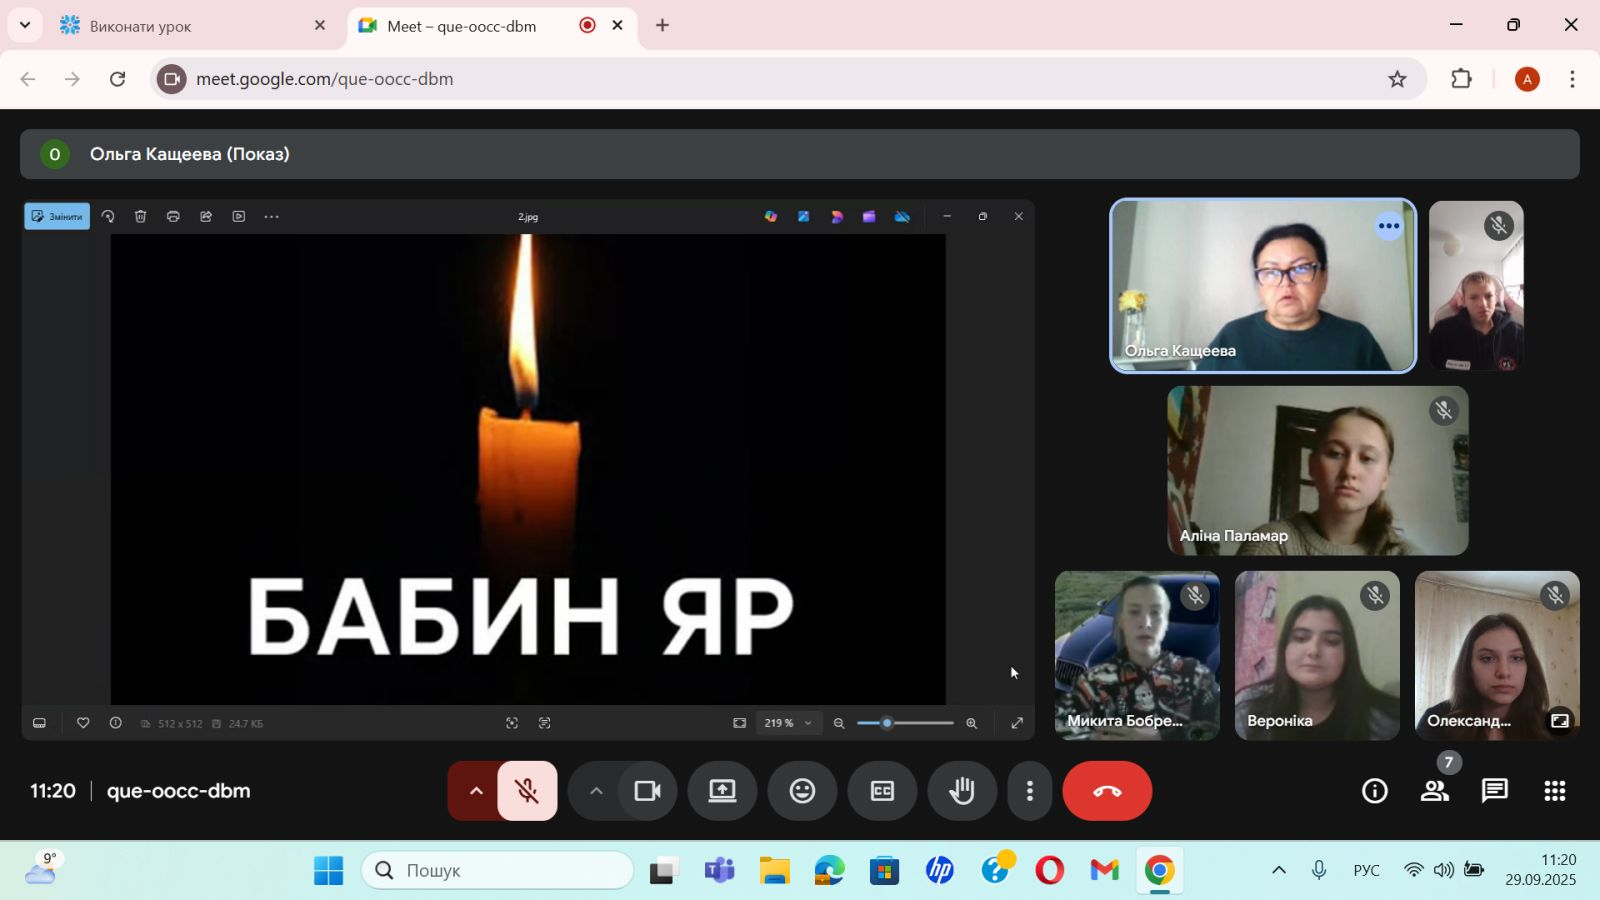The width and height of the screenshot is (1600, 900).
Task: Click the Windows taskbar search box Пошук
Action: pos(498,871)
